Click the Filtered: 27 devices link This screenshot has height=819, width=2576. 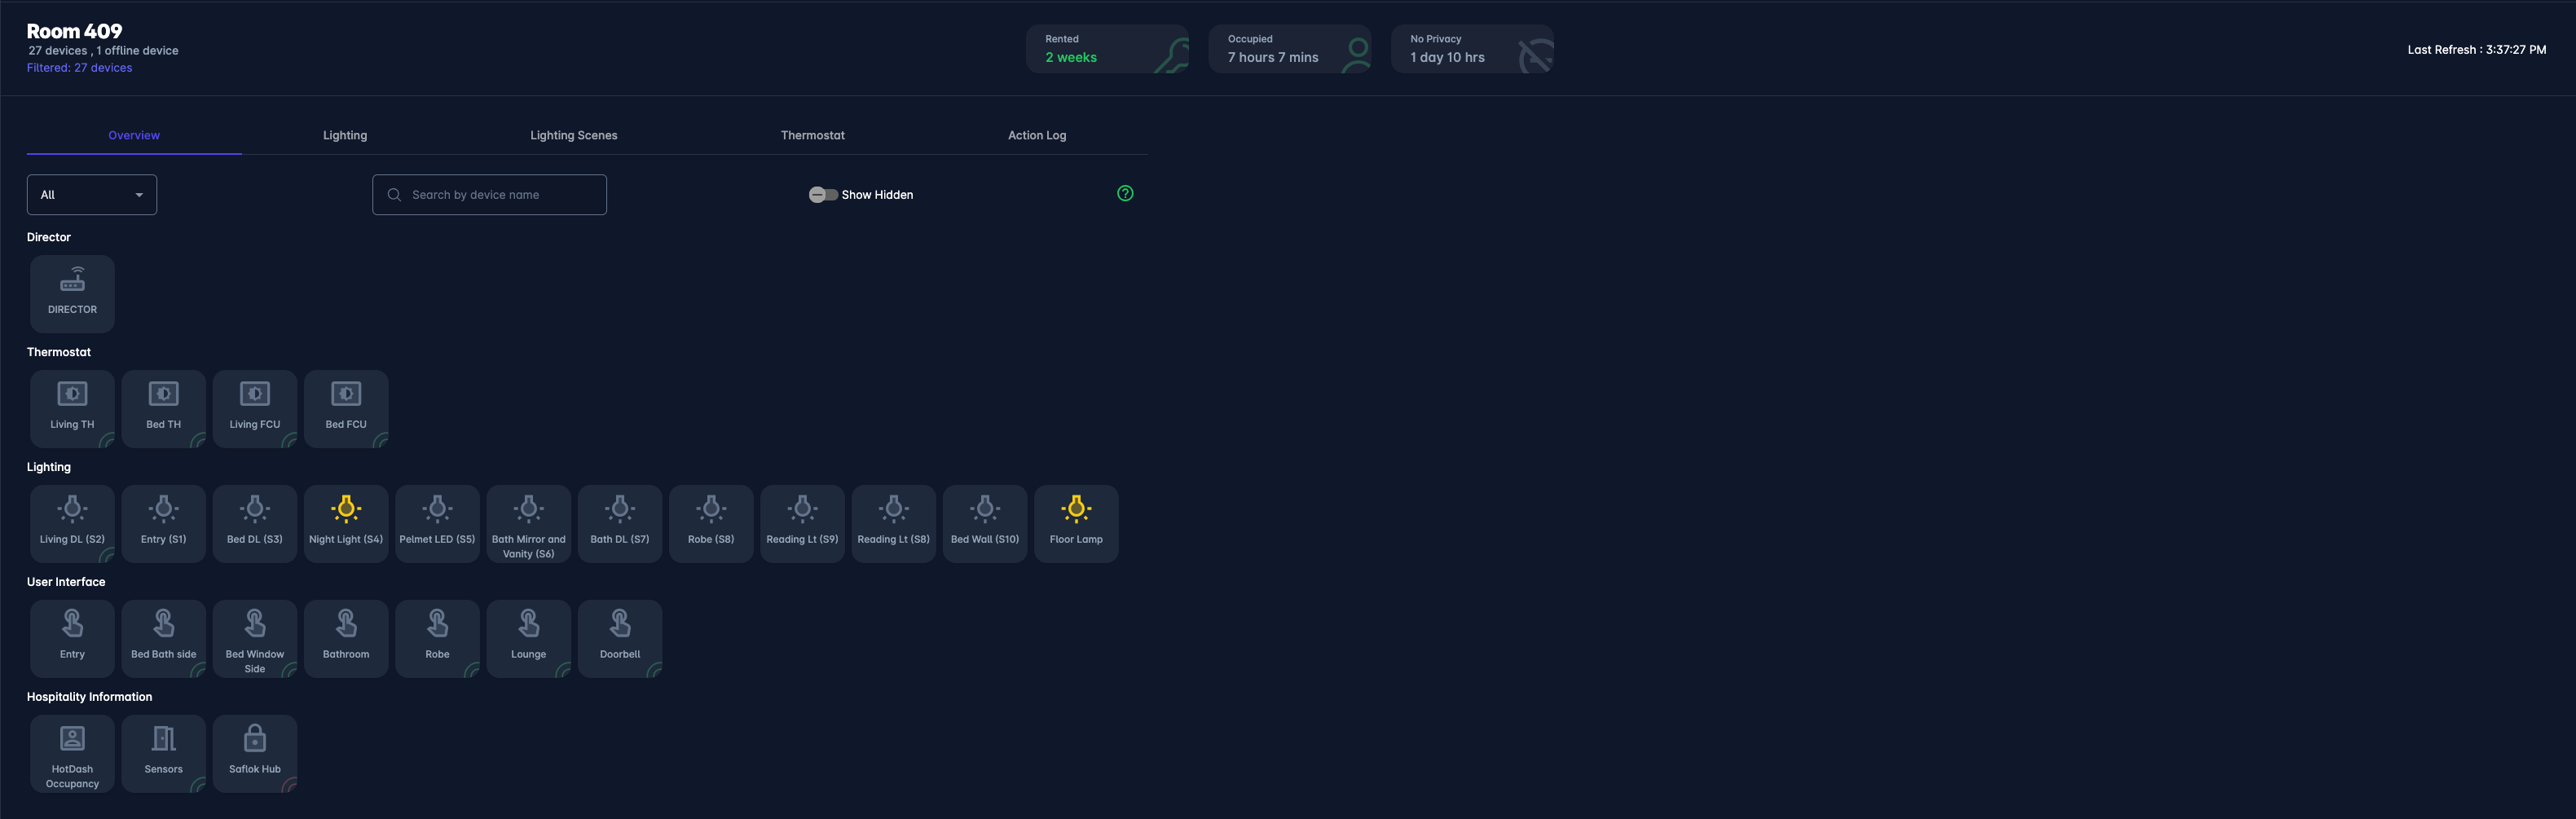[x=79, y=68]
